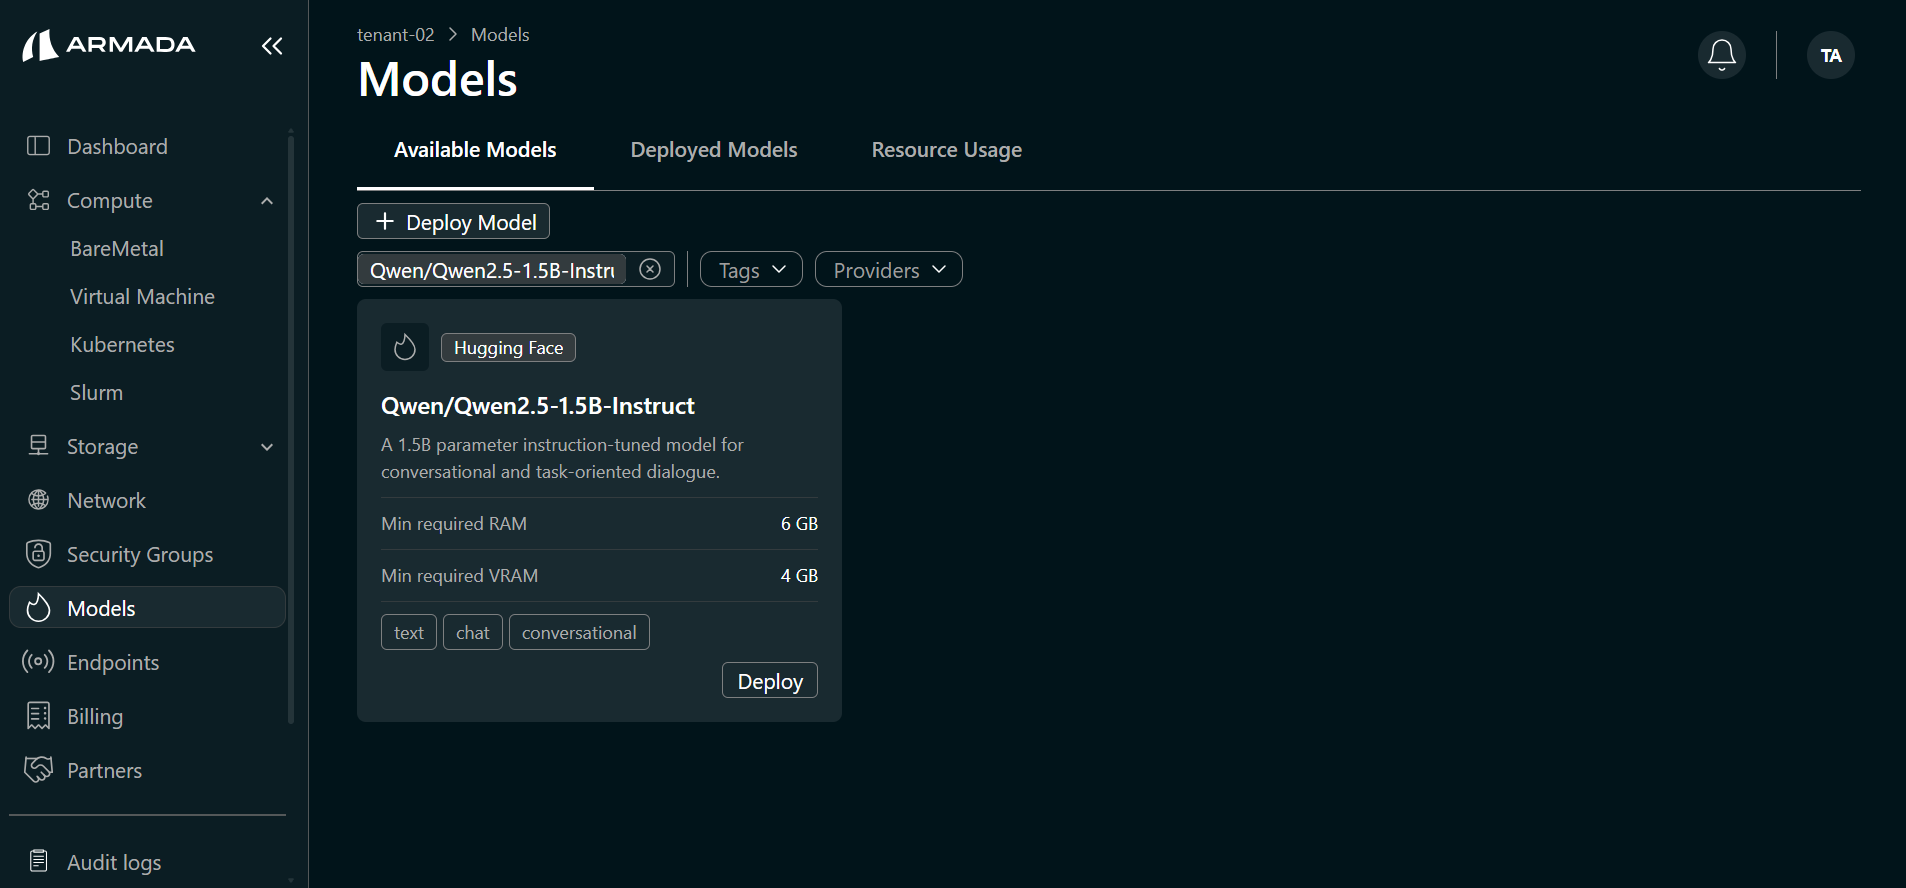The image size is (1906, 888).
Task: Click the Hugging Face provider badge
Action: [508, 347]
